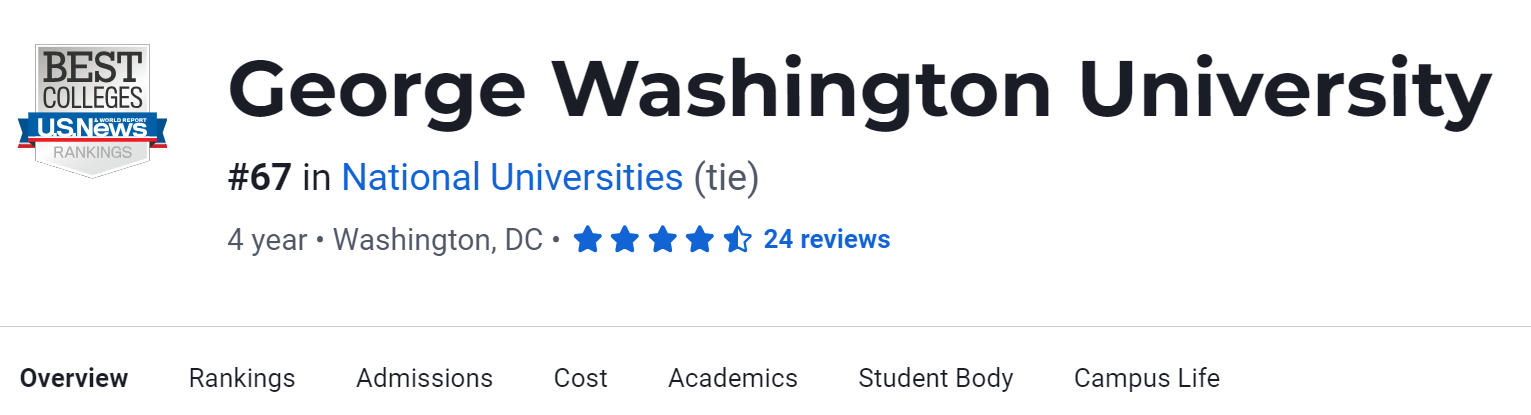Open the Cost tab
The height and width of the screenshot is (415, 1531).
click(x=580, y=378)
